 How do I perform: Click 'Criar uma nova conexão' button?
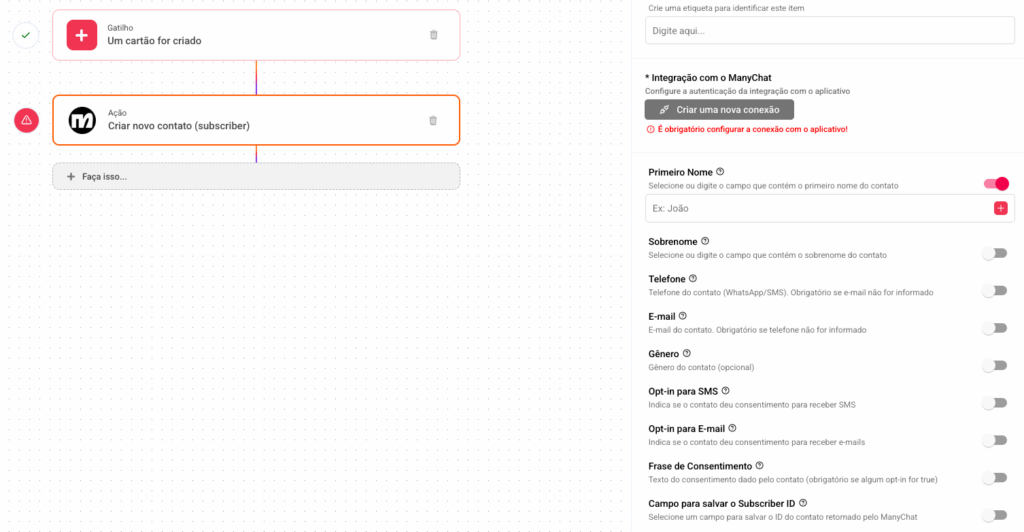point(719,109)
